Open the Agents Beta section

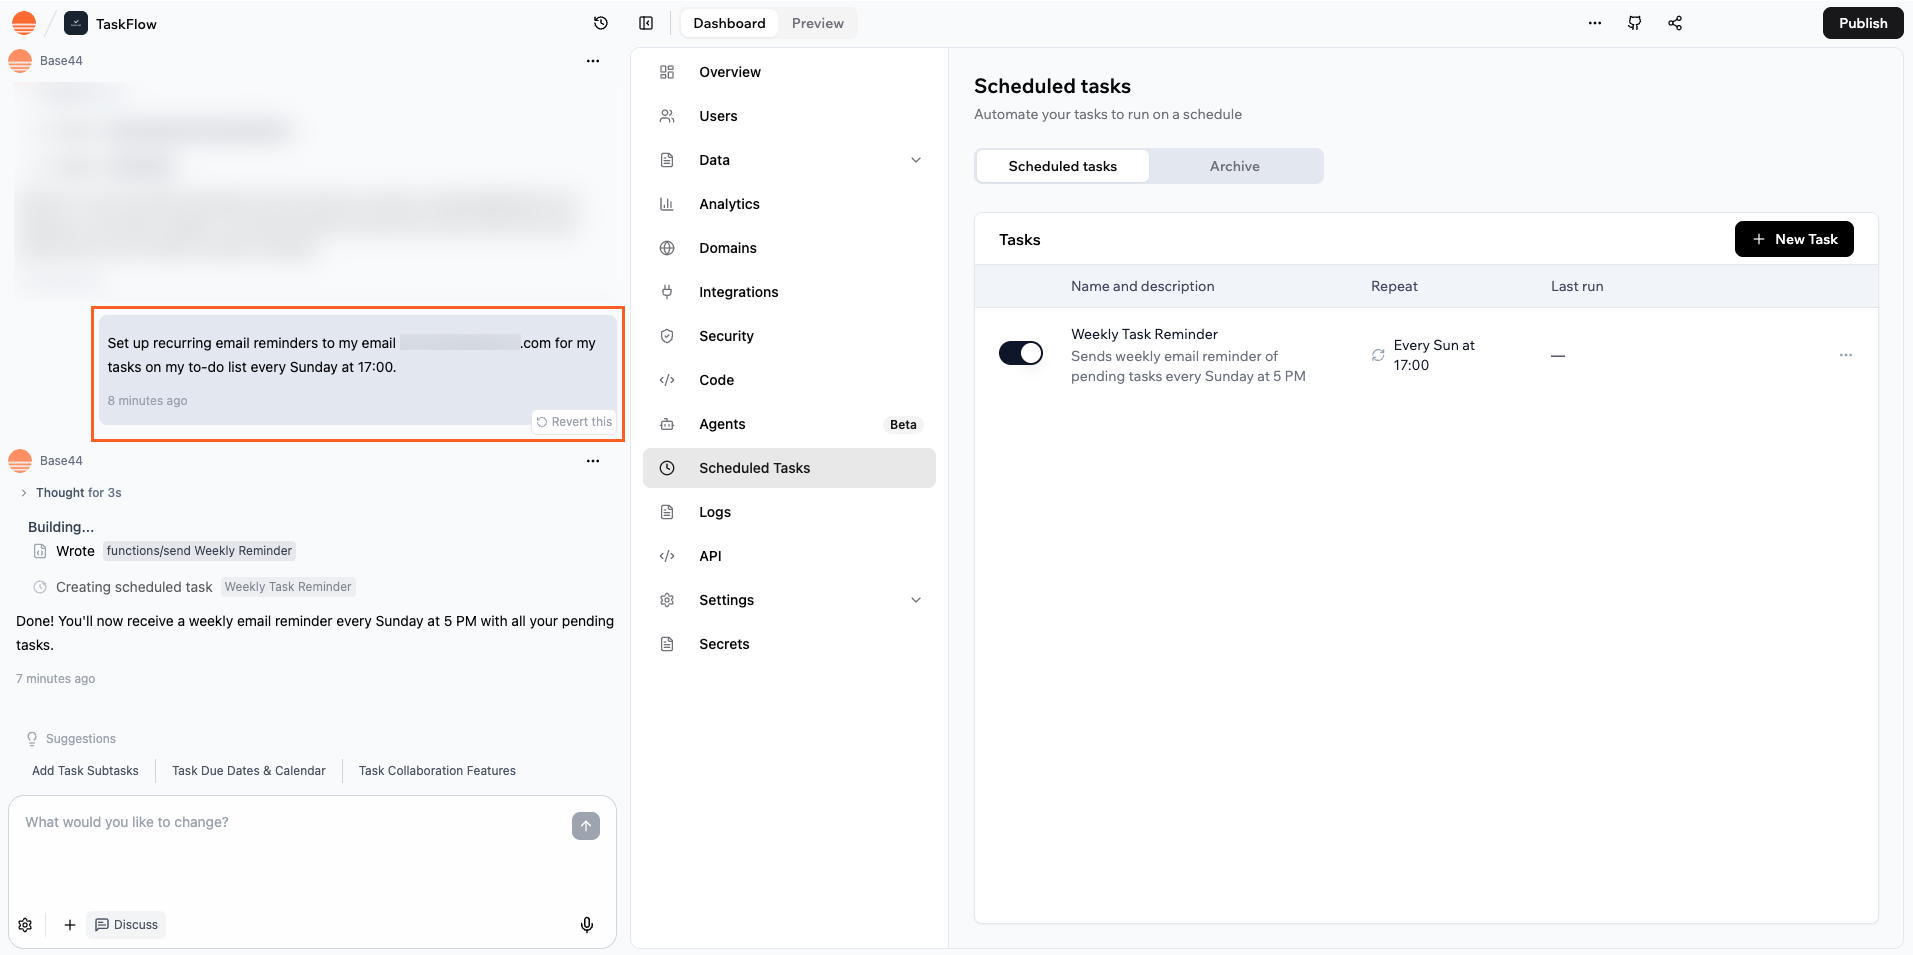pyautogui.click(x=722, y=424)
